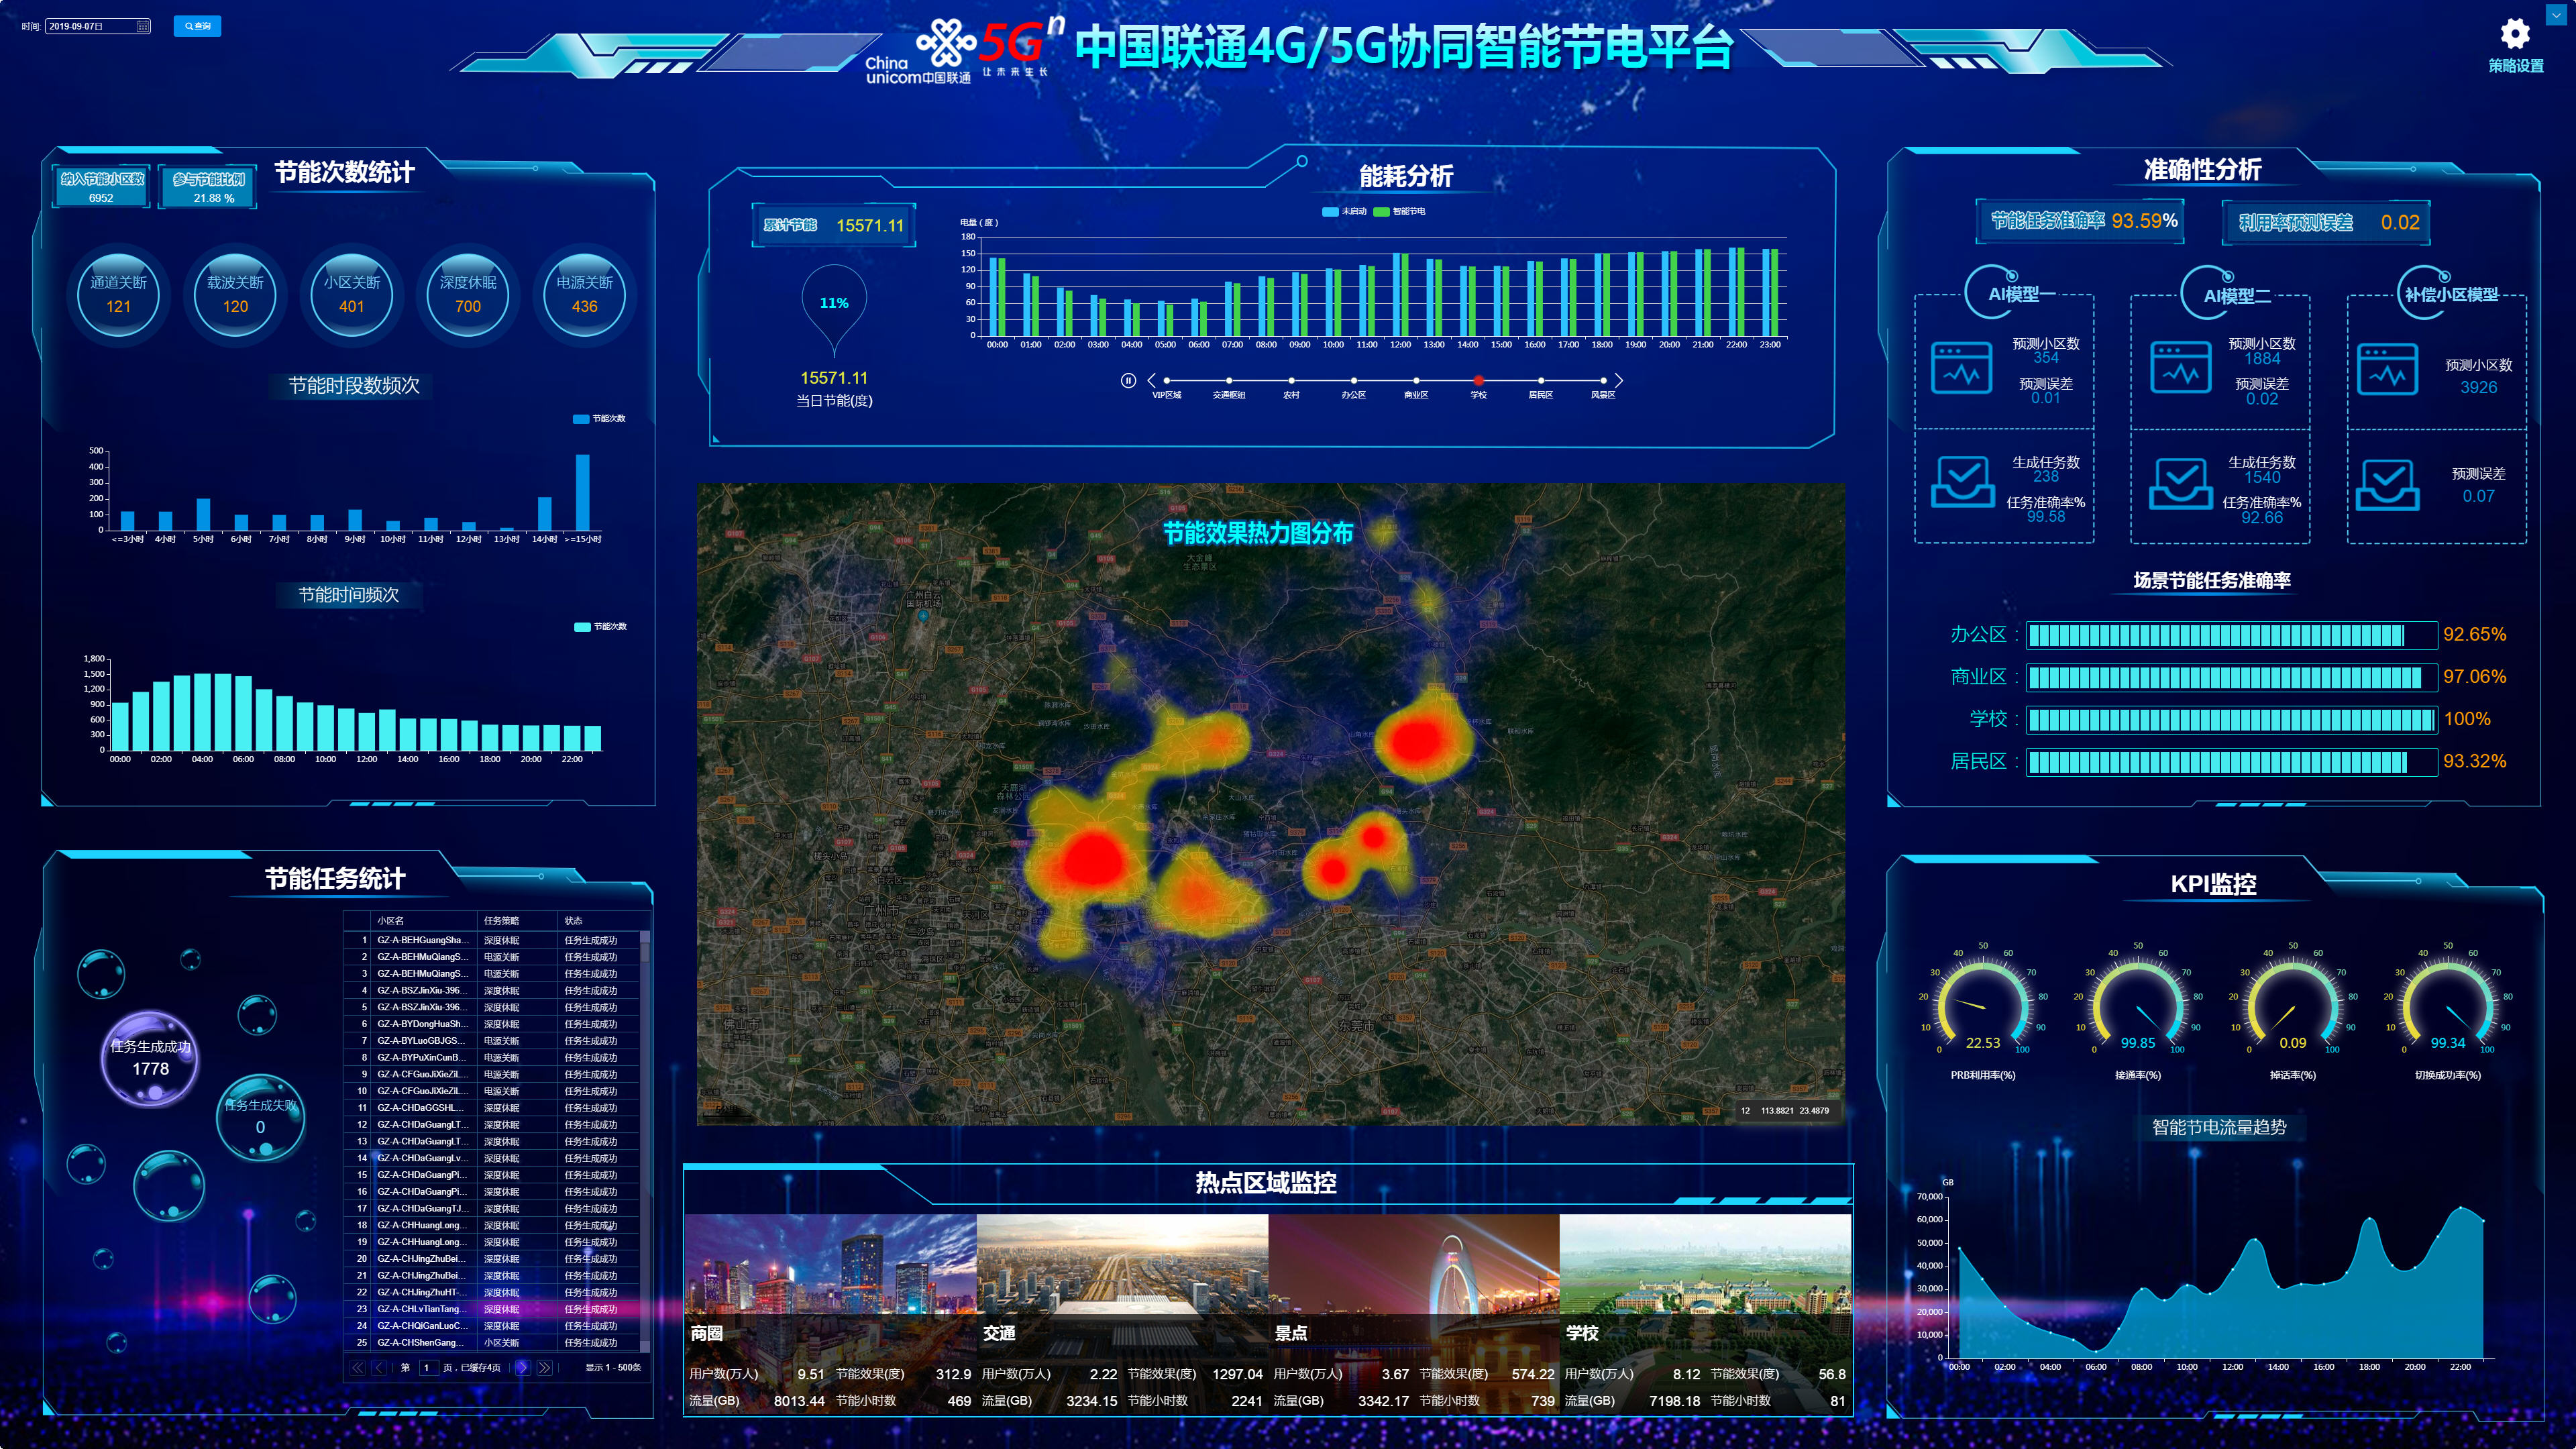The image size is (2576, 1449).
Task: Click AI模型二 prediction chart icon
Action: click(x=2181, y=367)
